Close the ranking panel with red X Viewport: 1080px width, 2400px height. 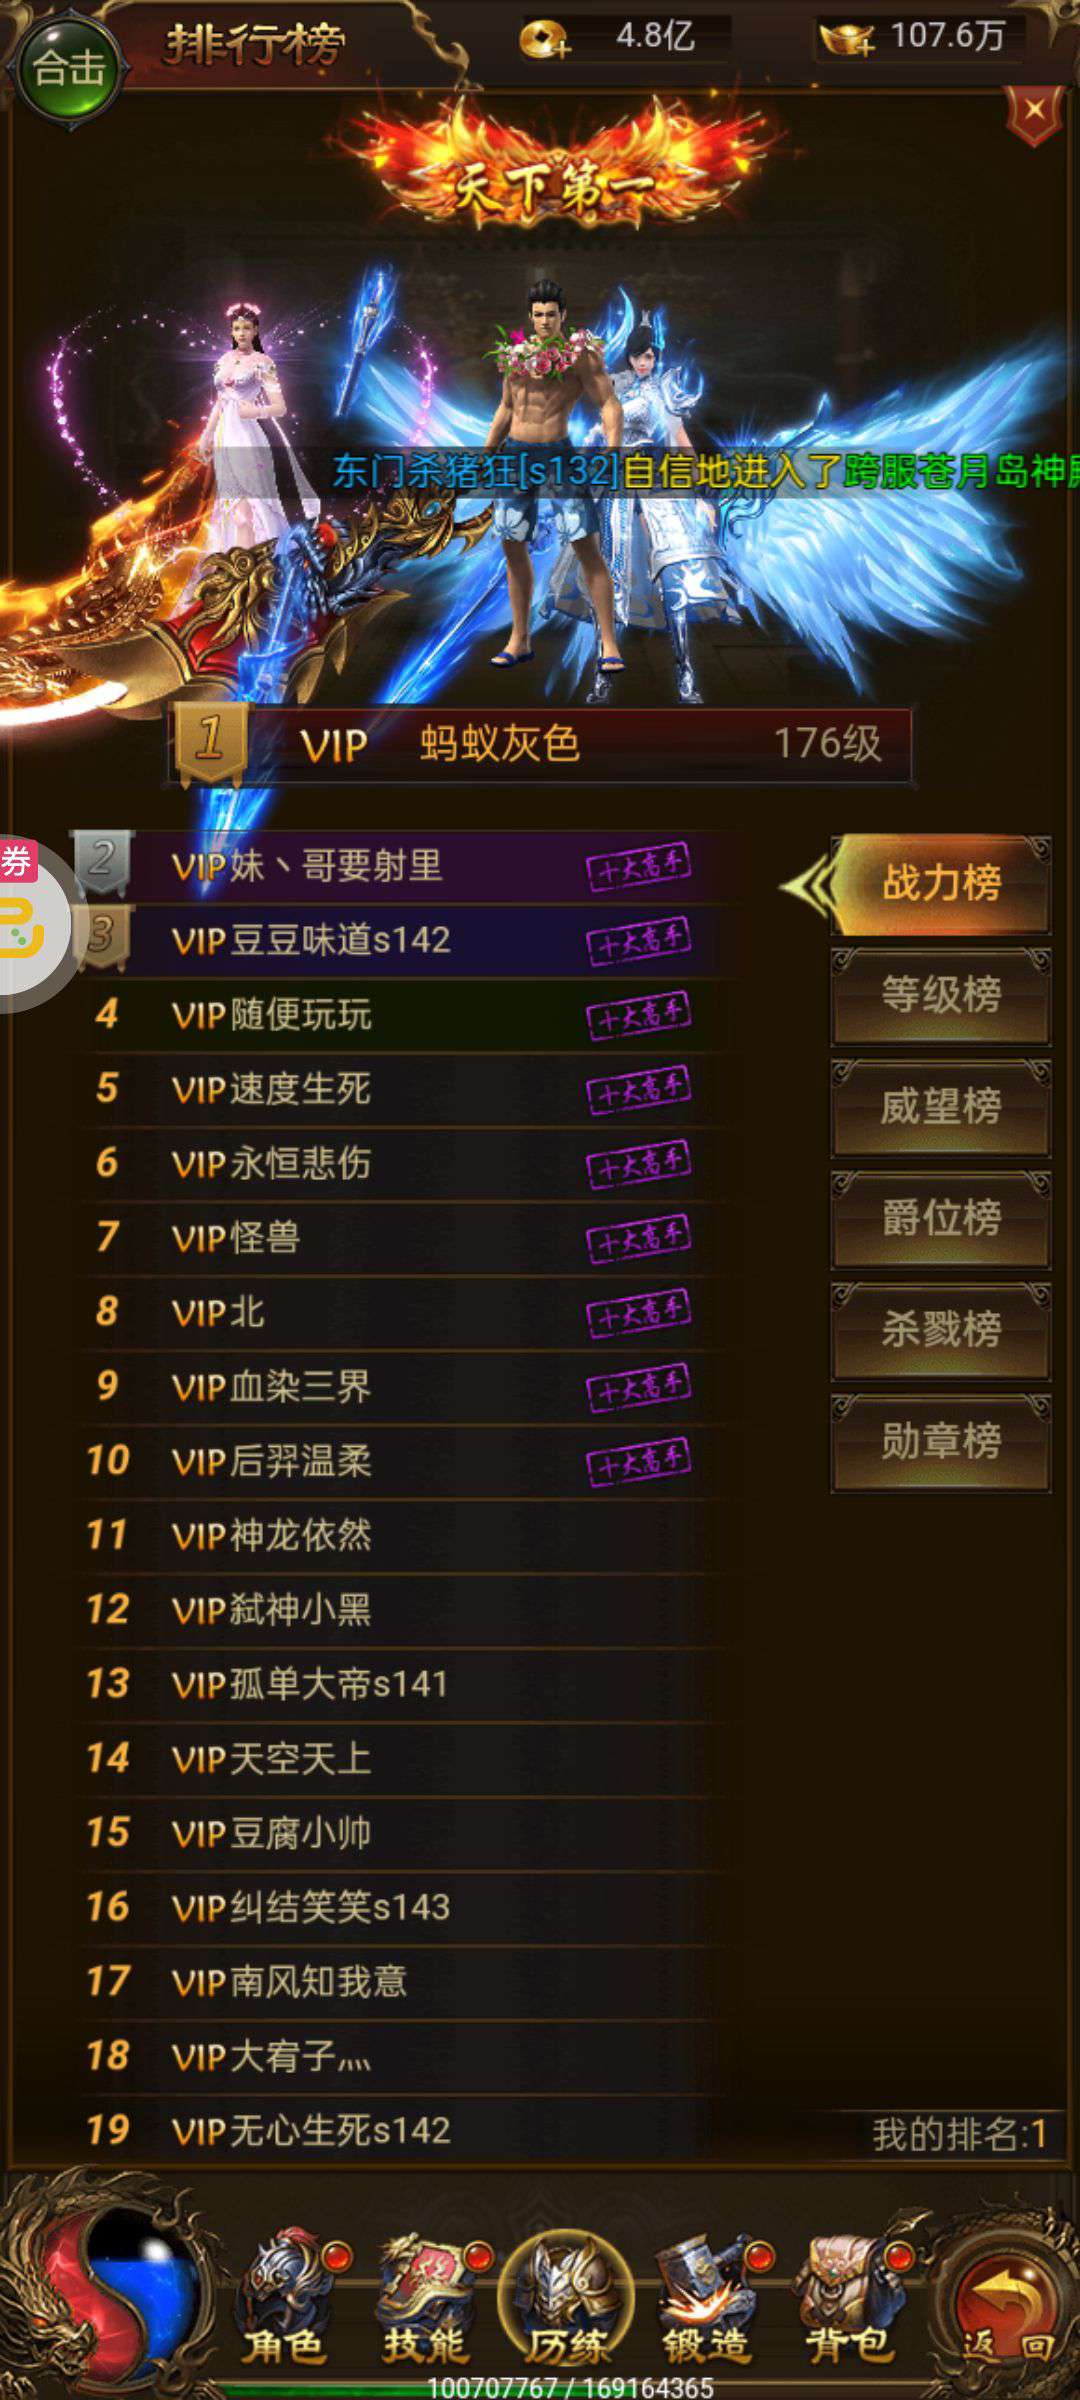coord(1035,112)
